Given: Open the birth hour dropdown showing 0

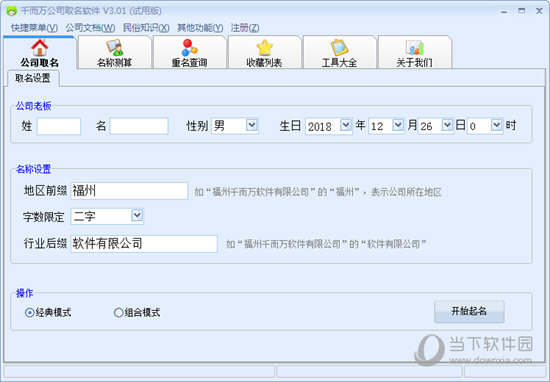Looking at the screenshot, I should click(496, 125).
